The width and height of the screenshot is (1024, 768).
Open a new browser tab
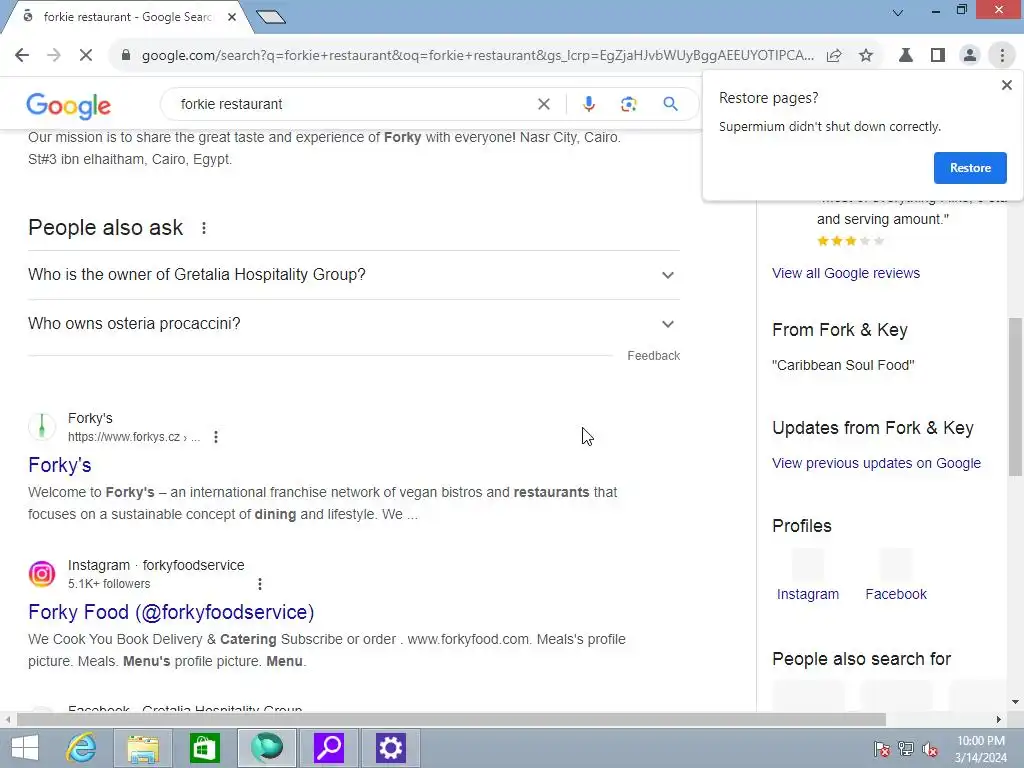click(x=271, y=17)
